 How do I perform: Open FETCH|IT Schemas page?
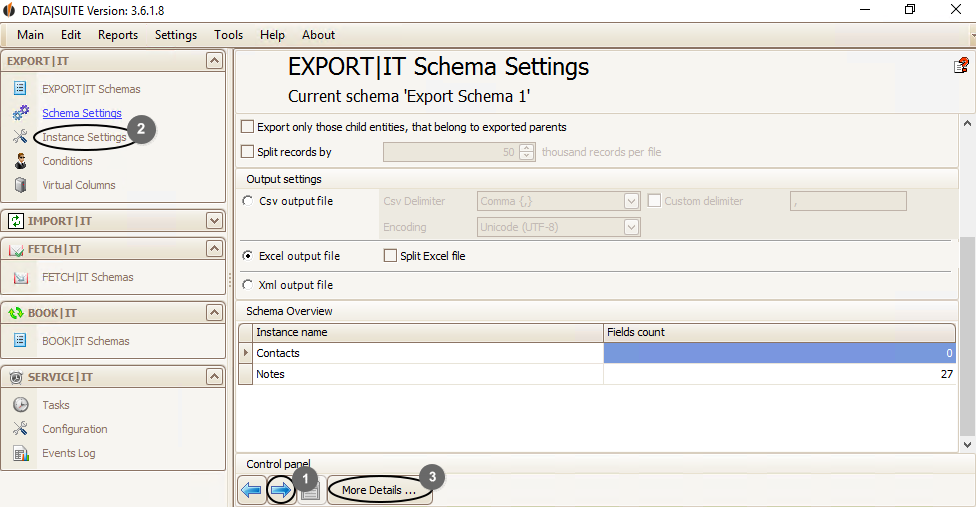coord(88,277)
